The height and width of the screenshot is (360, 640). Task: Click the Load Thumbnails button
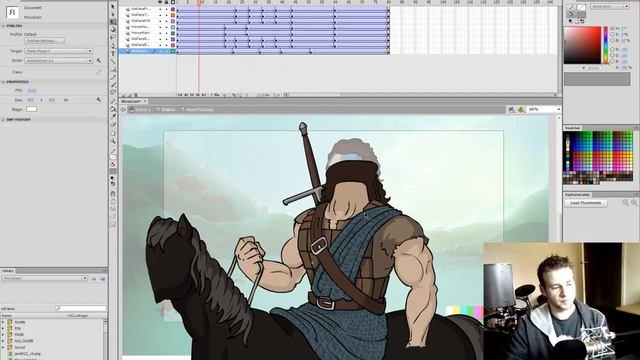point(586,203)
